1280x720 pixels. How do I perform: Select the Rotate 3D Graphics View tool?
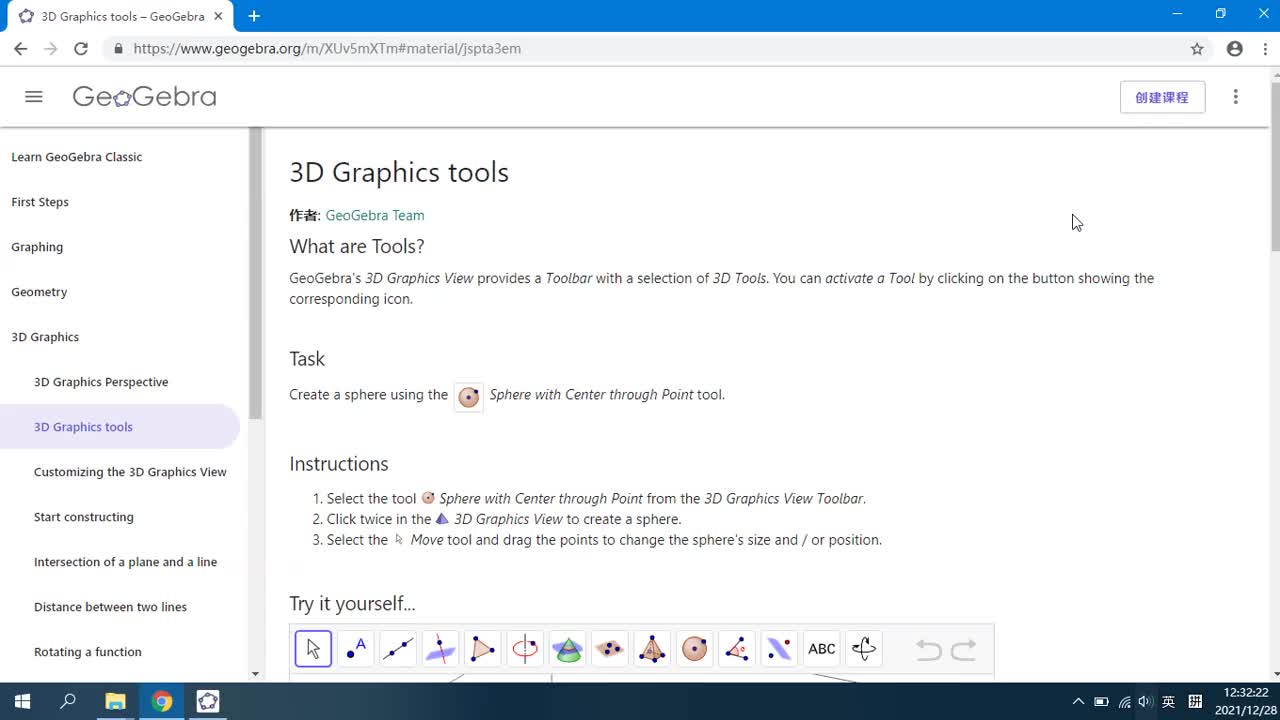(x=864, y=649)
